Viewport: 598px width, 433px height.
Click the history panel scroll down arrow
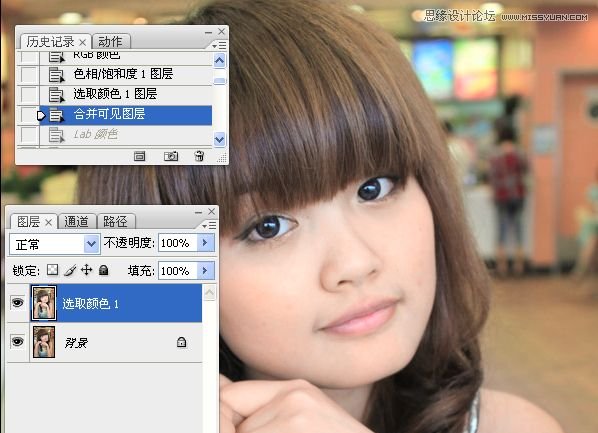[x=220, y=139]
